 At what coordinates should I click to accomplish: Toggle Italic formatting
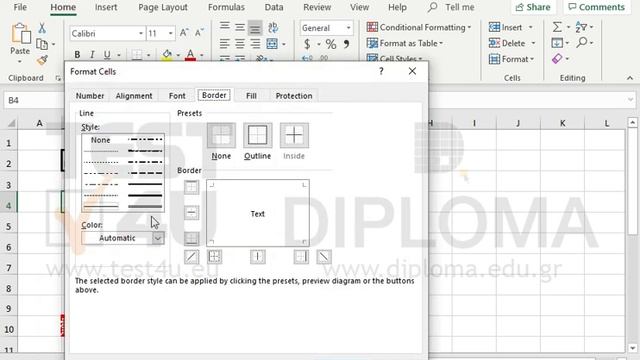coord(92,55)
